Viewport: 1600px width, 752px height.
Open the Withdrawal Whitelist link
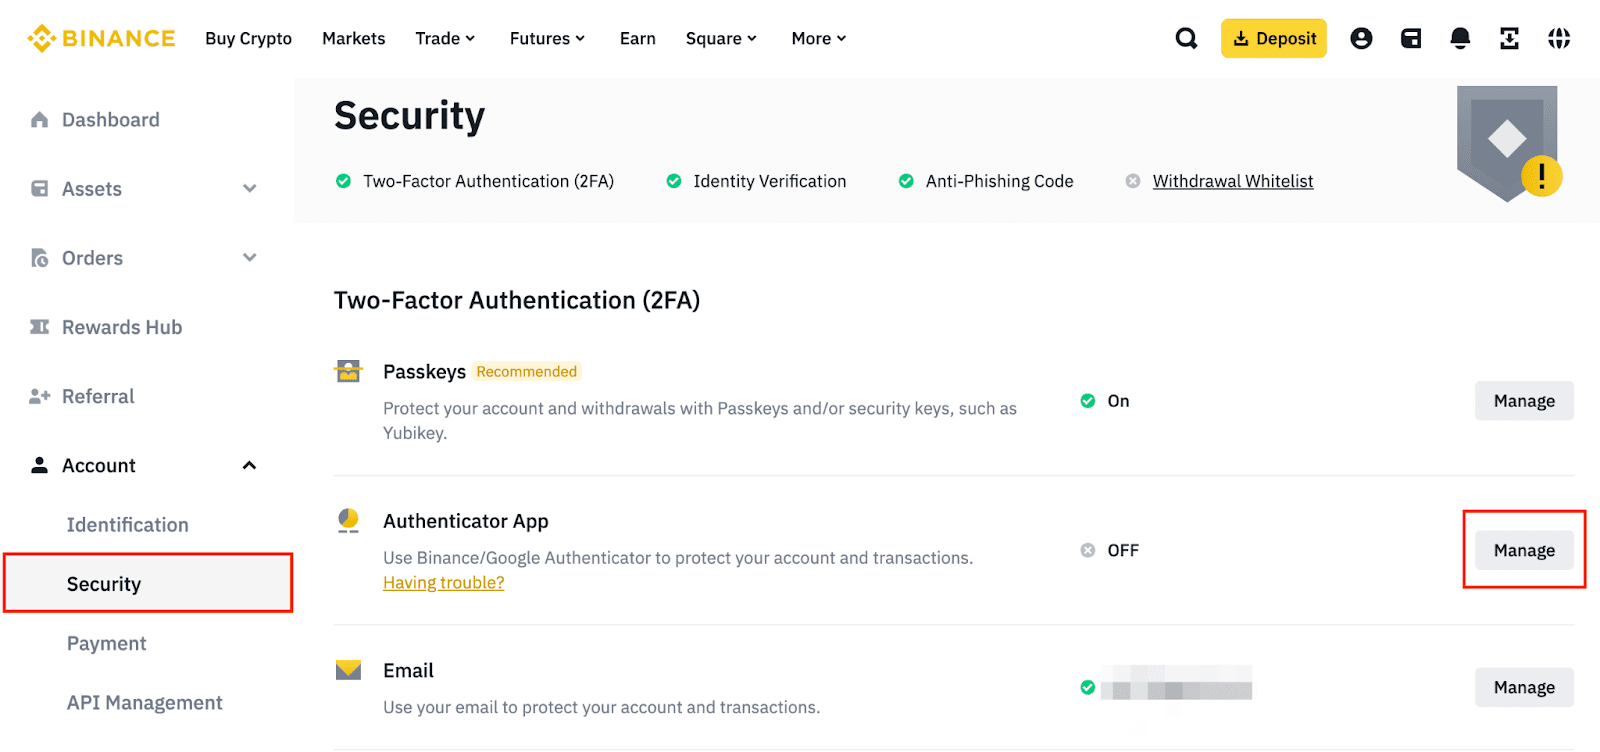tap(1232, 181)
